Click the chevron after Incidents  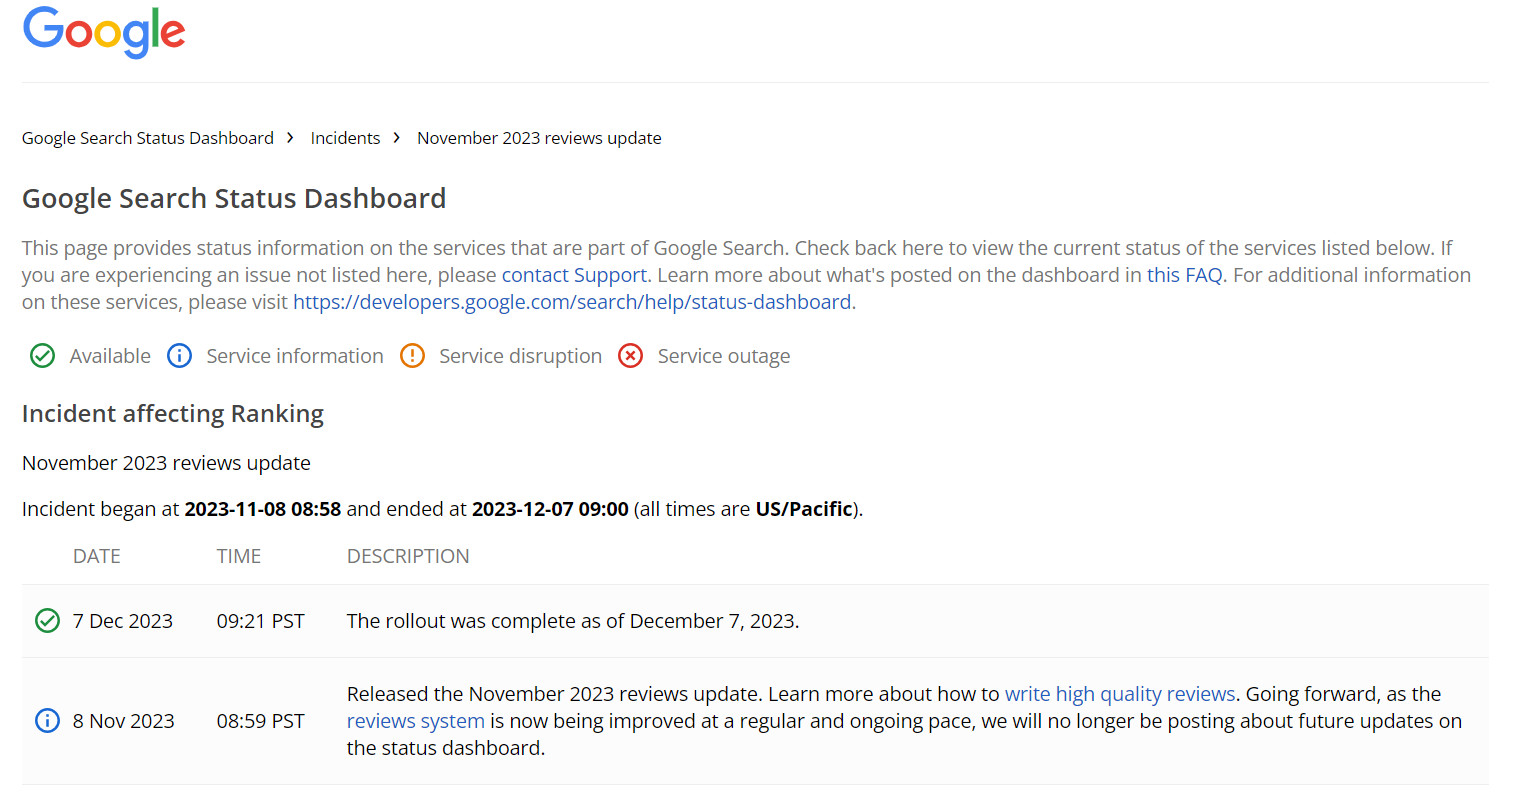click(397, 137)
